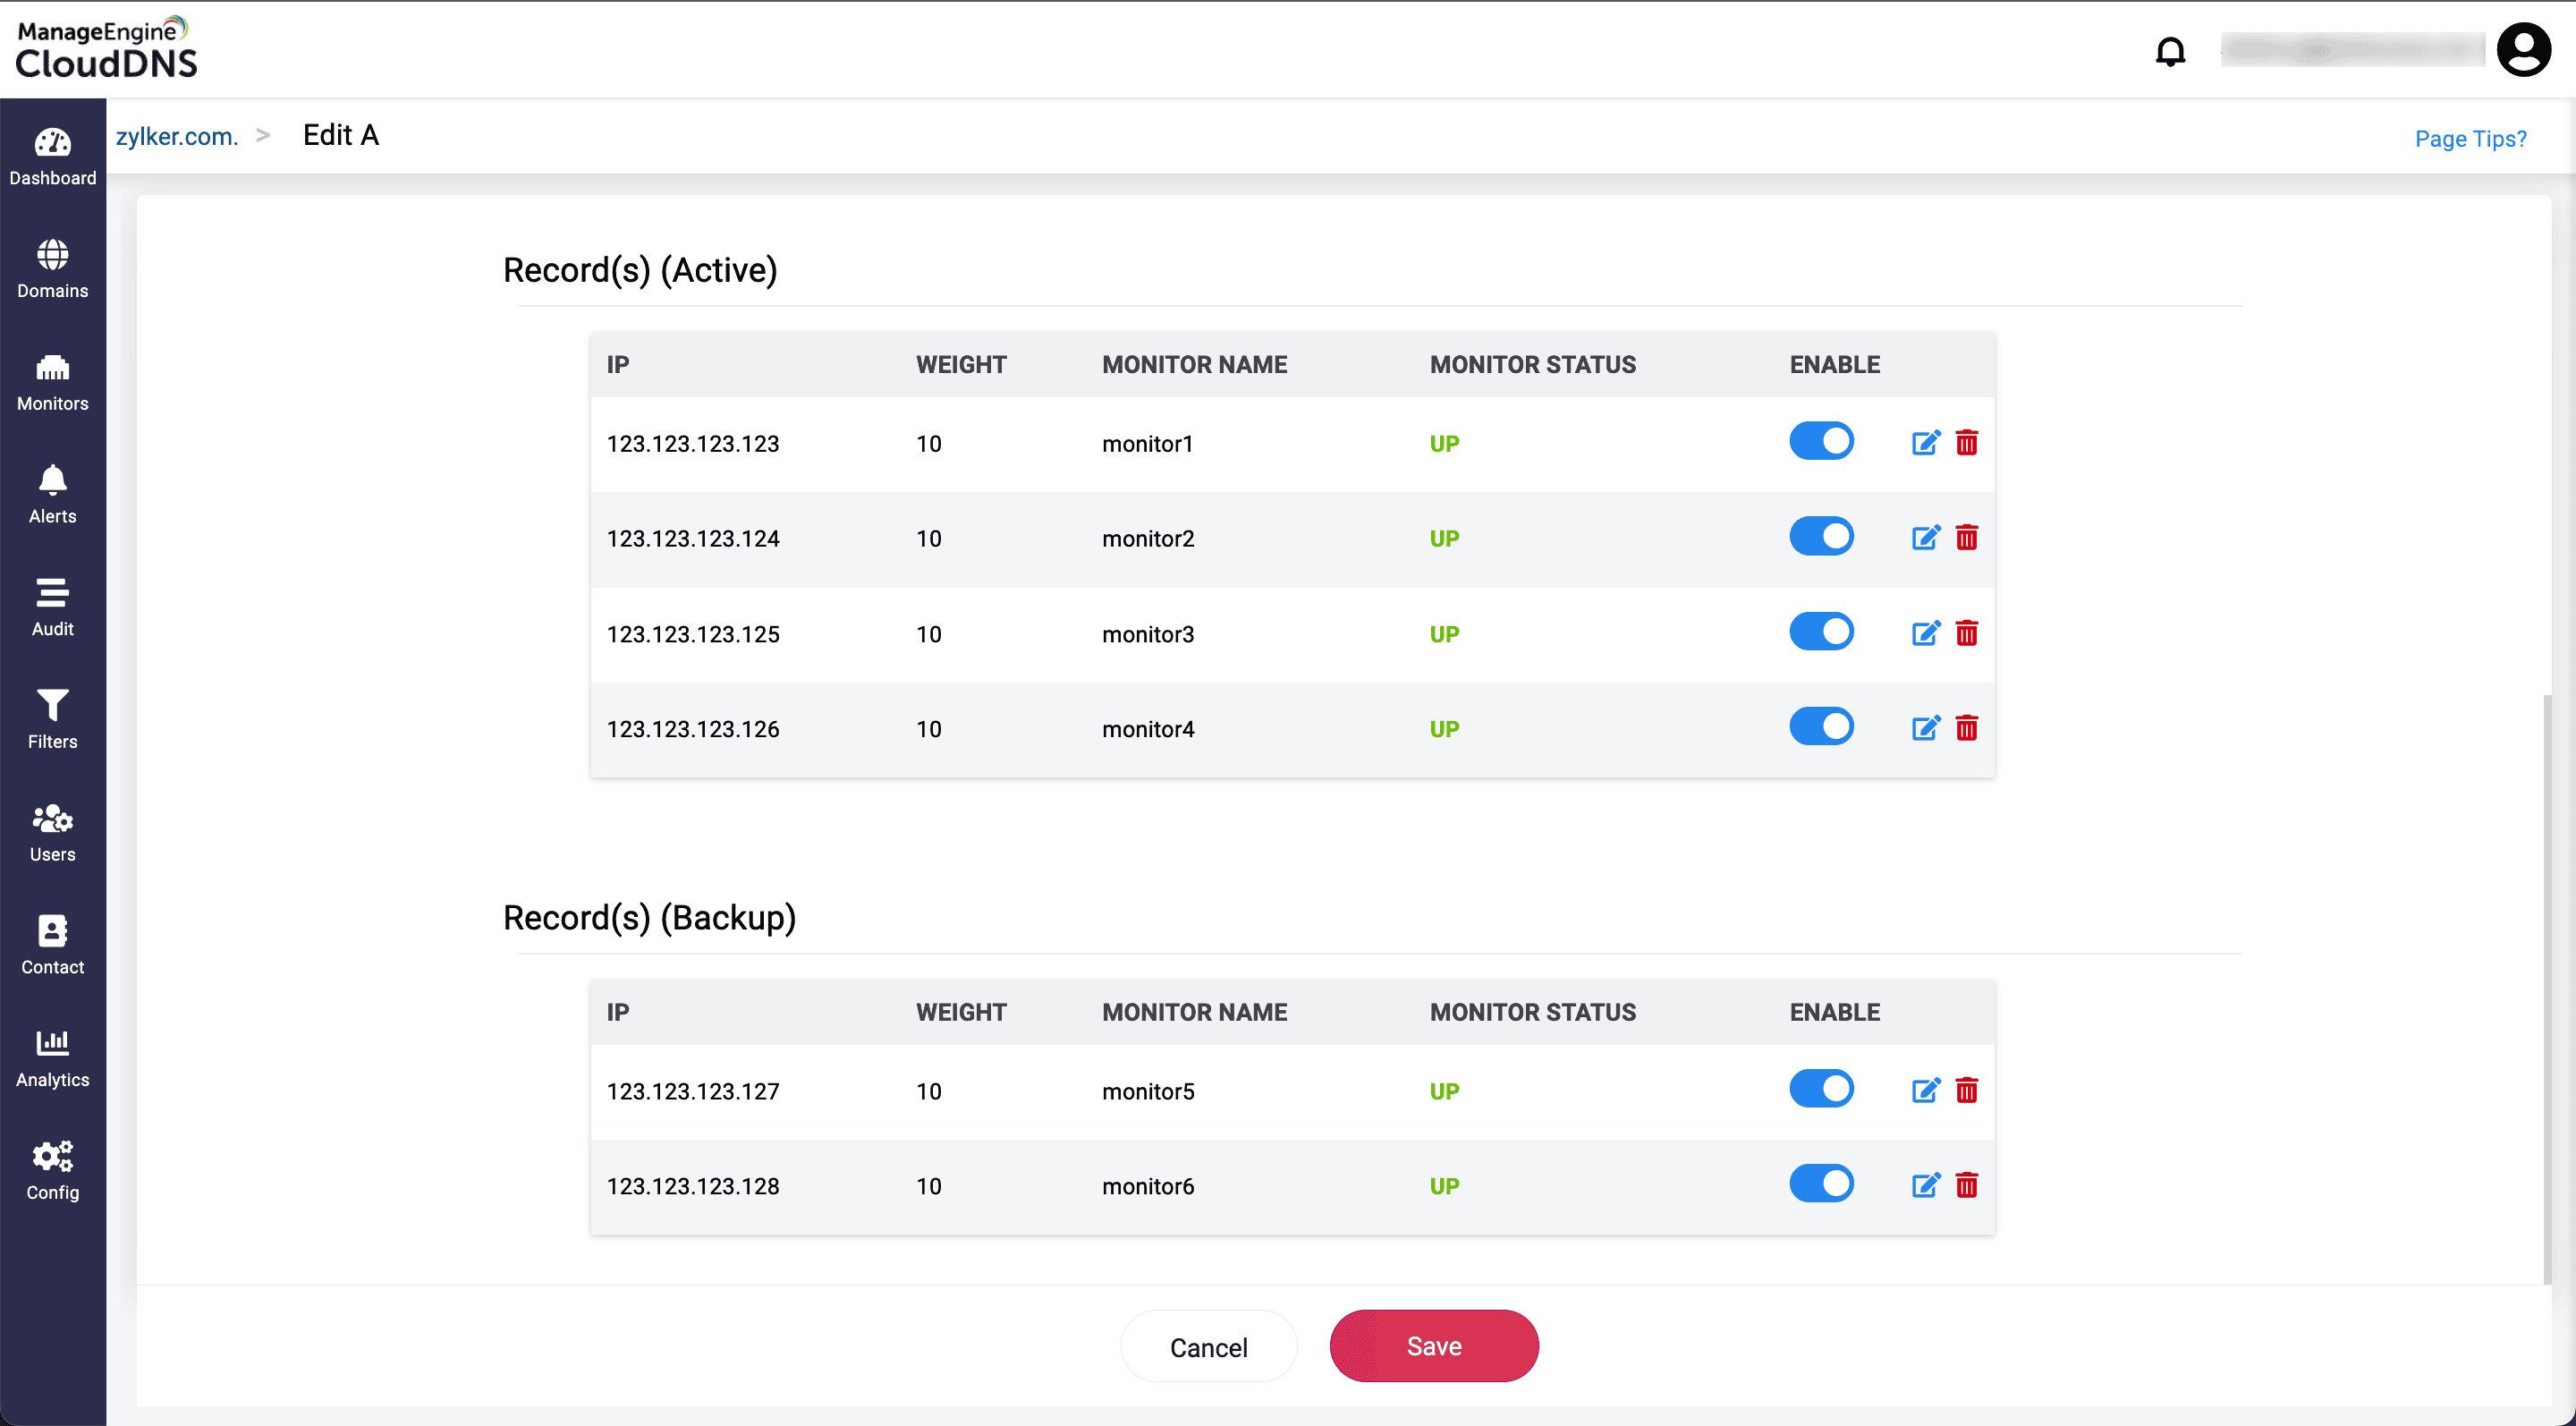Edit the backup monitor5 record
Image resolution: width=2576 pixels, height=1426 pixels.
click(x=1925, y=1090)
